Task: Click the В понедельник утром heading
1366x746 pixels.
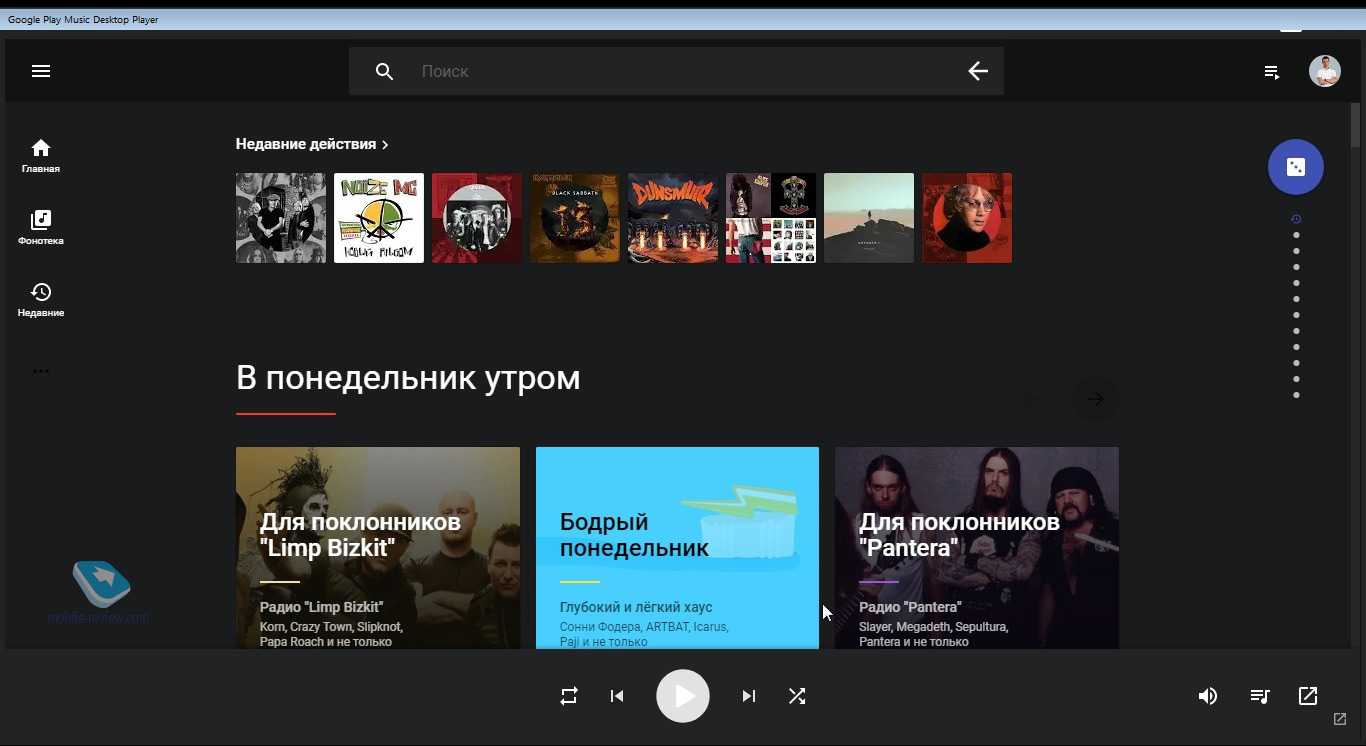Action: coord(408,378)
